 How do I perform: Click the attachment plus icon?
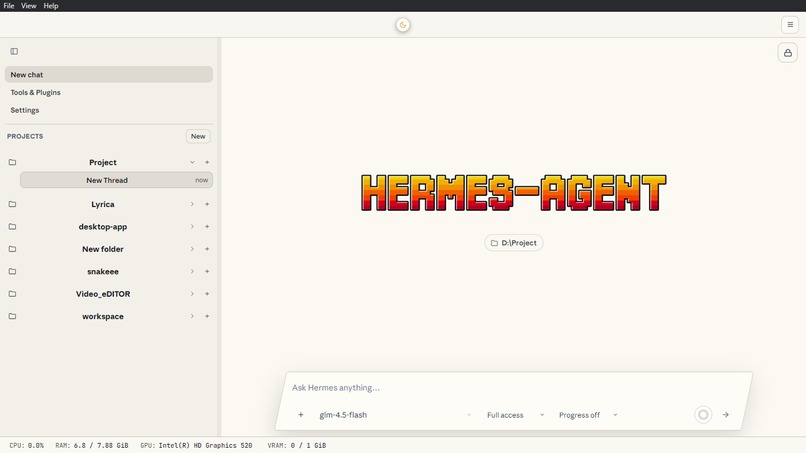pyautogui.click(x=301, y=415)
